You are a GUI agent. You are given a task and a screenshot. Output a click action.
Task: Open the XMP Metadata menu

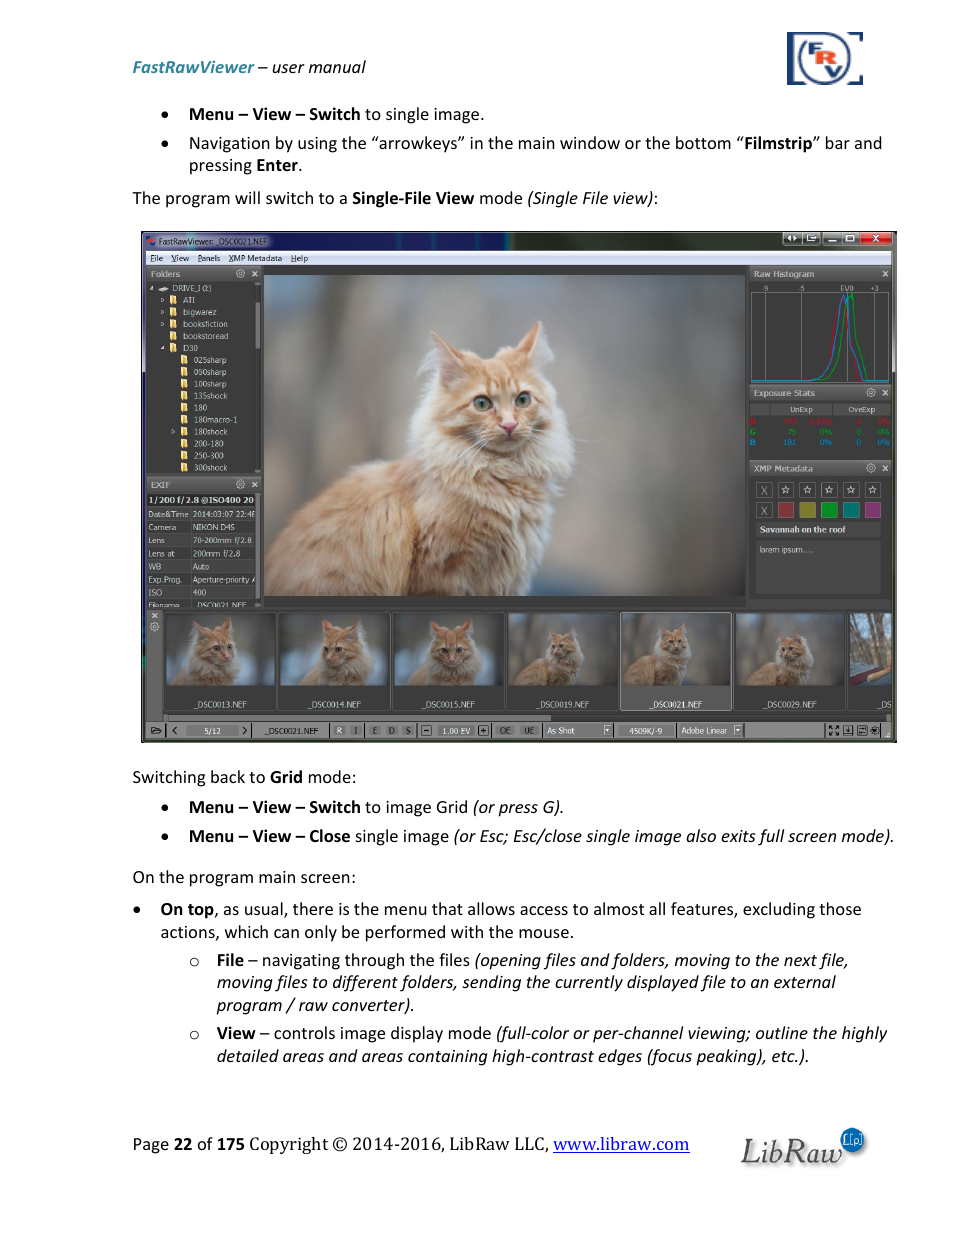(x=255, y=258)
